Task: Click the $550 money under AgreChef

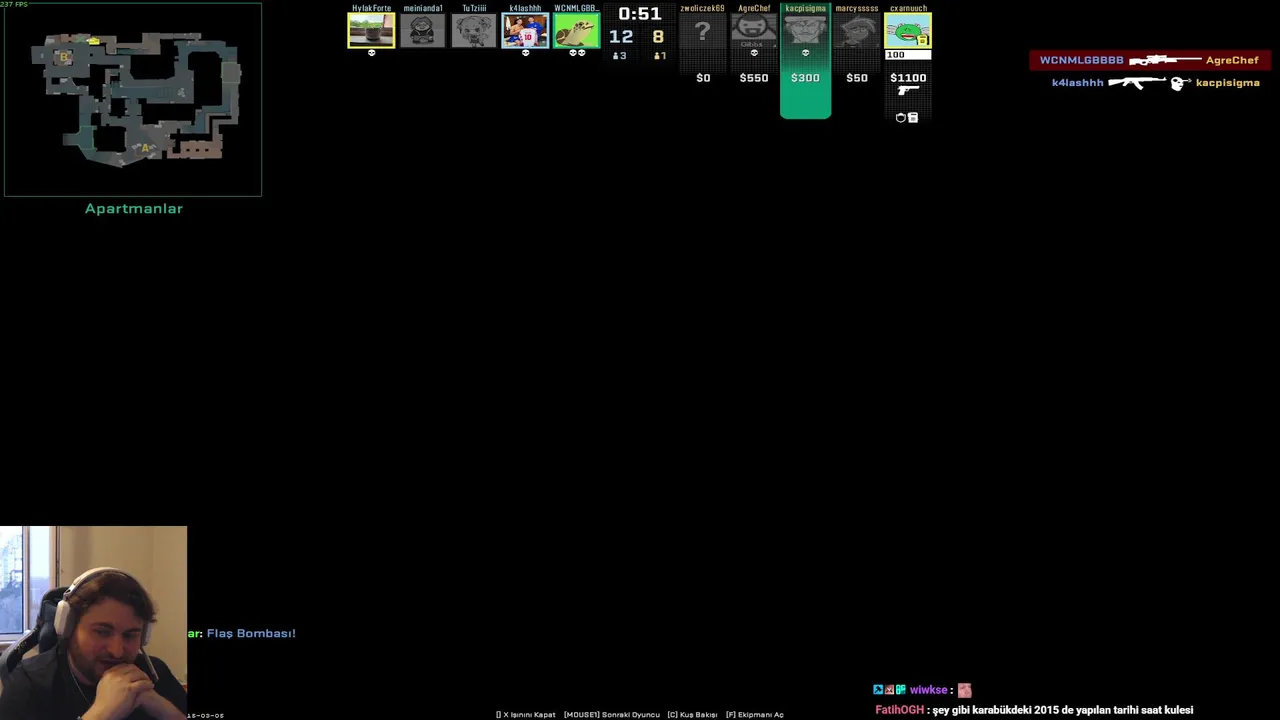Action: 754,78
